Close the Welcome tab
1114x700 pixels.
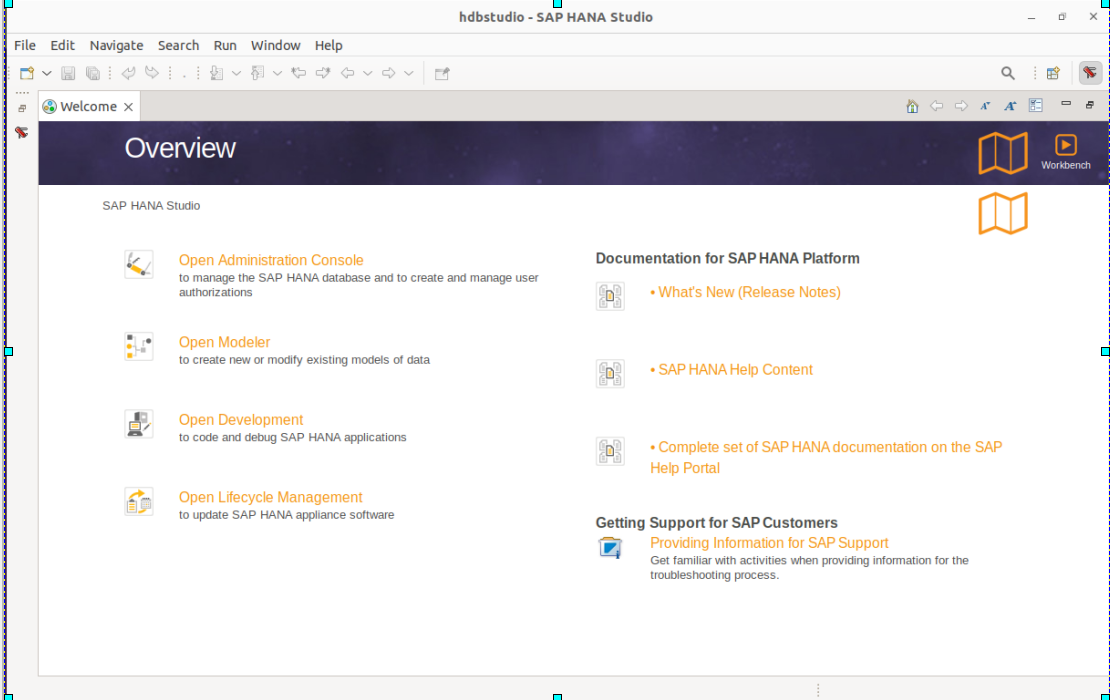[129, 107]
